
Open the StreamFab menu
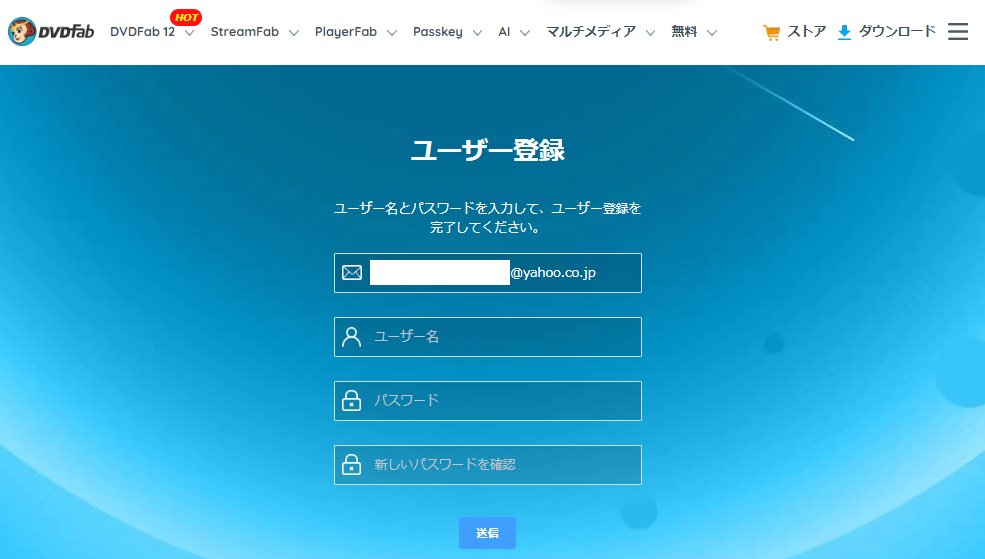click(244, 32)
